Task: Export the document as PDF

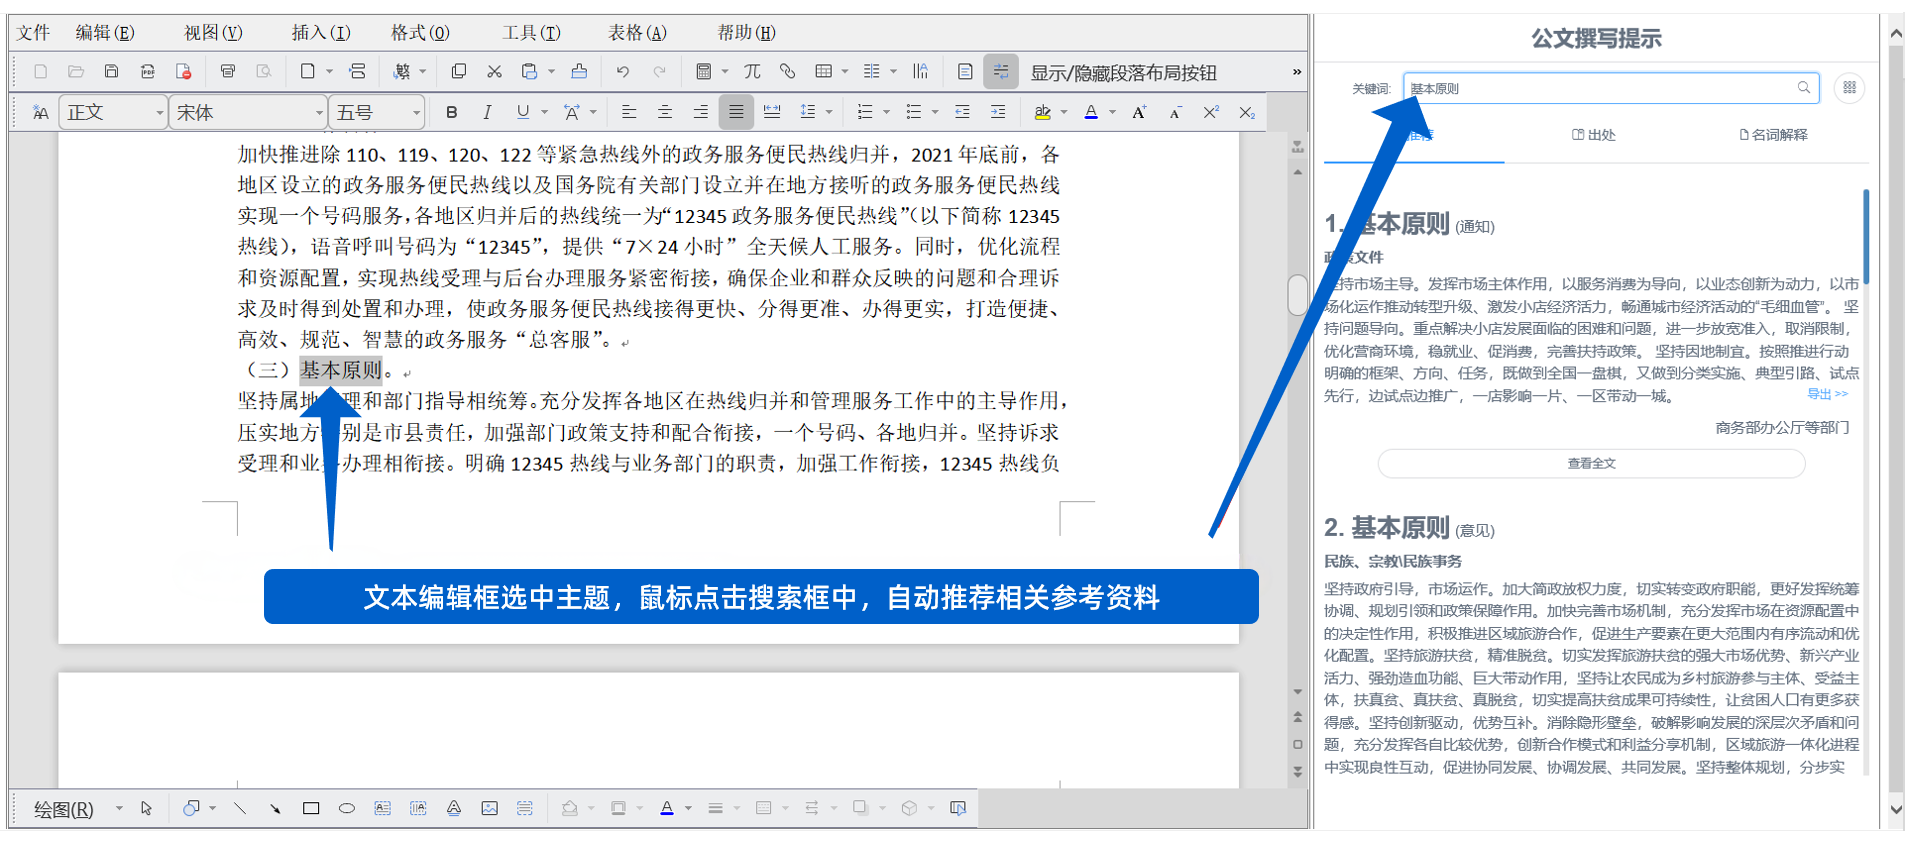Action: (x=148, y=72)
